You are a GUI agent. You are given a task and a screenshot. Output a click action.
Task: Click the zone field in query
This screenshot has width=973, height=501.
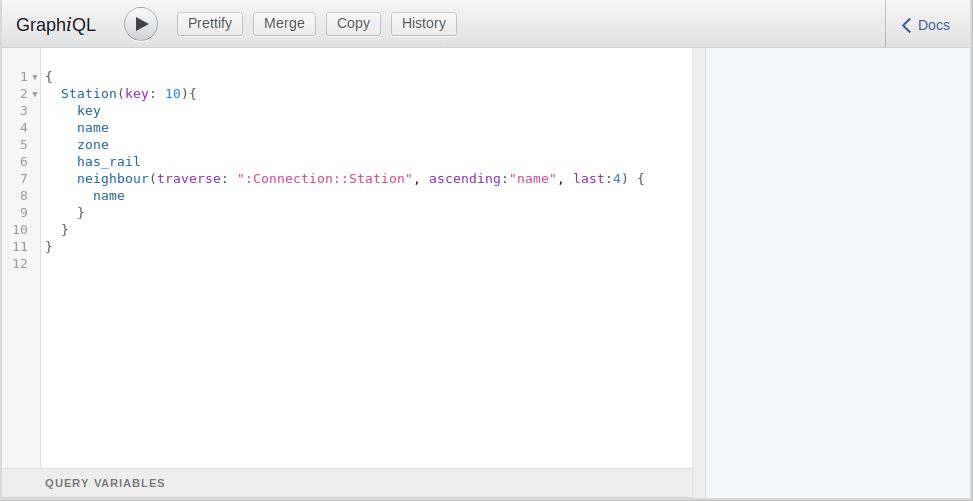pyautogui.click(x=93, y=144)
